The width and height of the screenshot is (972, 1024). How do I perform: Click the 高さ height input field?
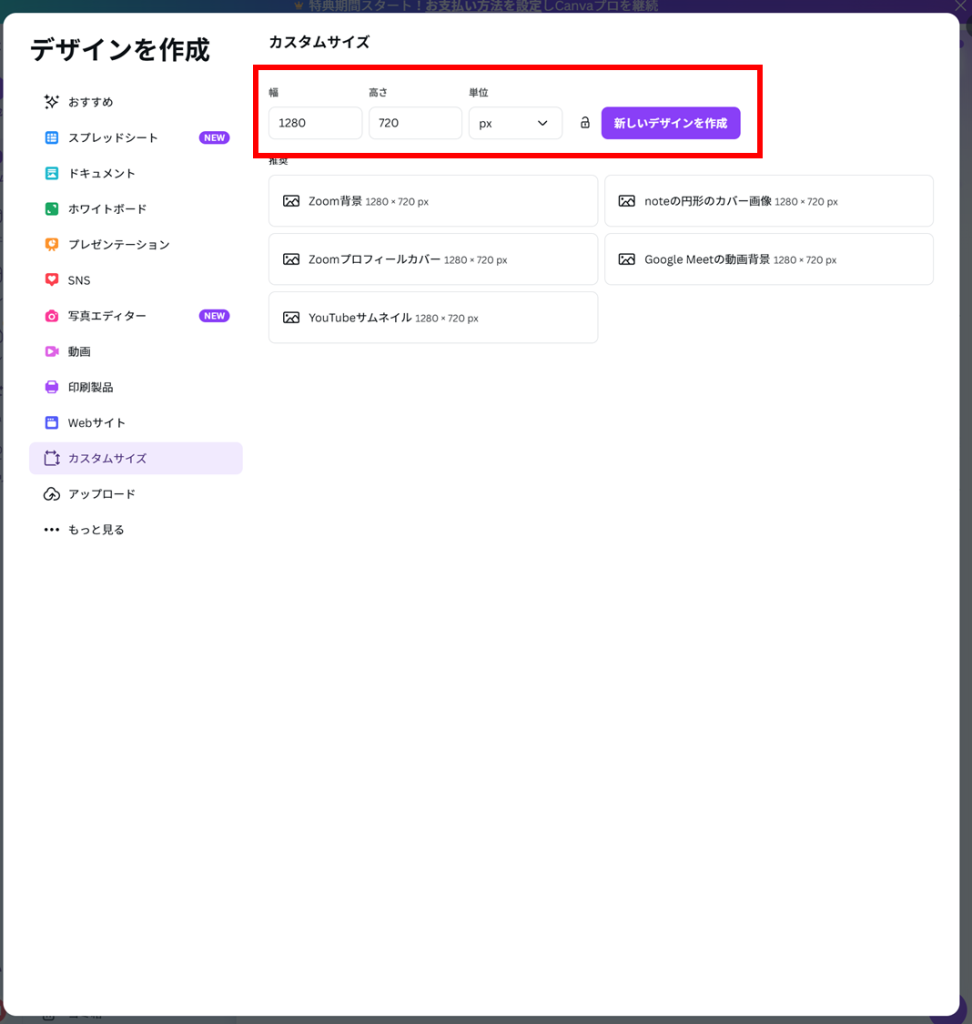tap(414, 123)
